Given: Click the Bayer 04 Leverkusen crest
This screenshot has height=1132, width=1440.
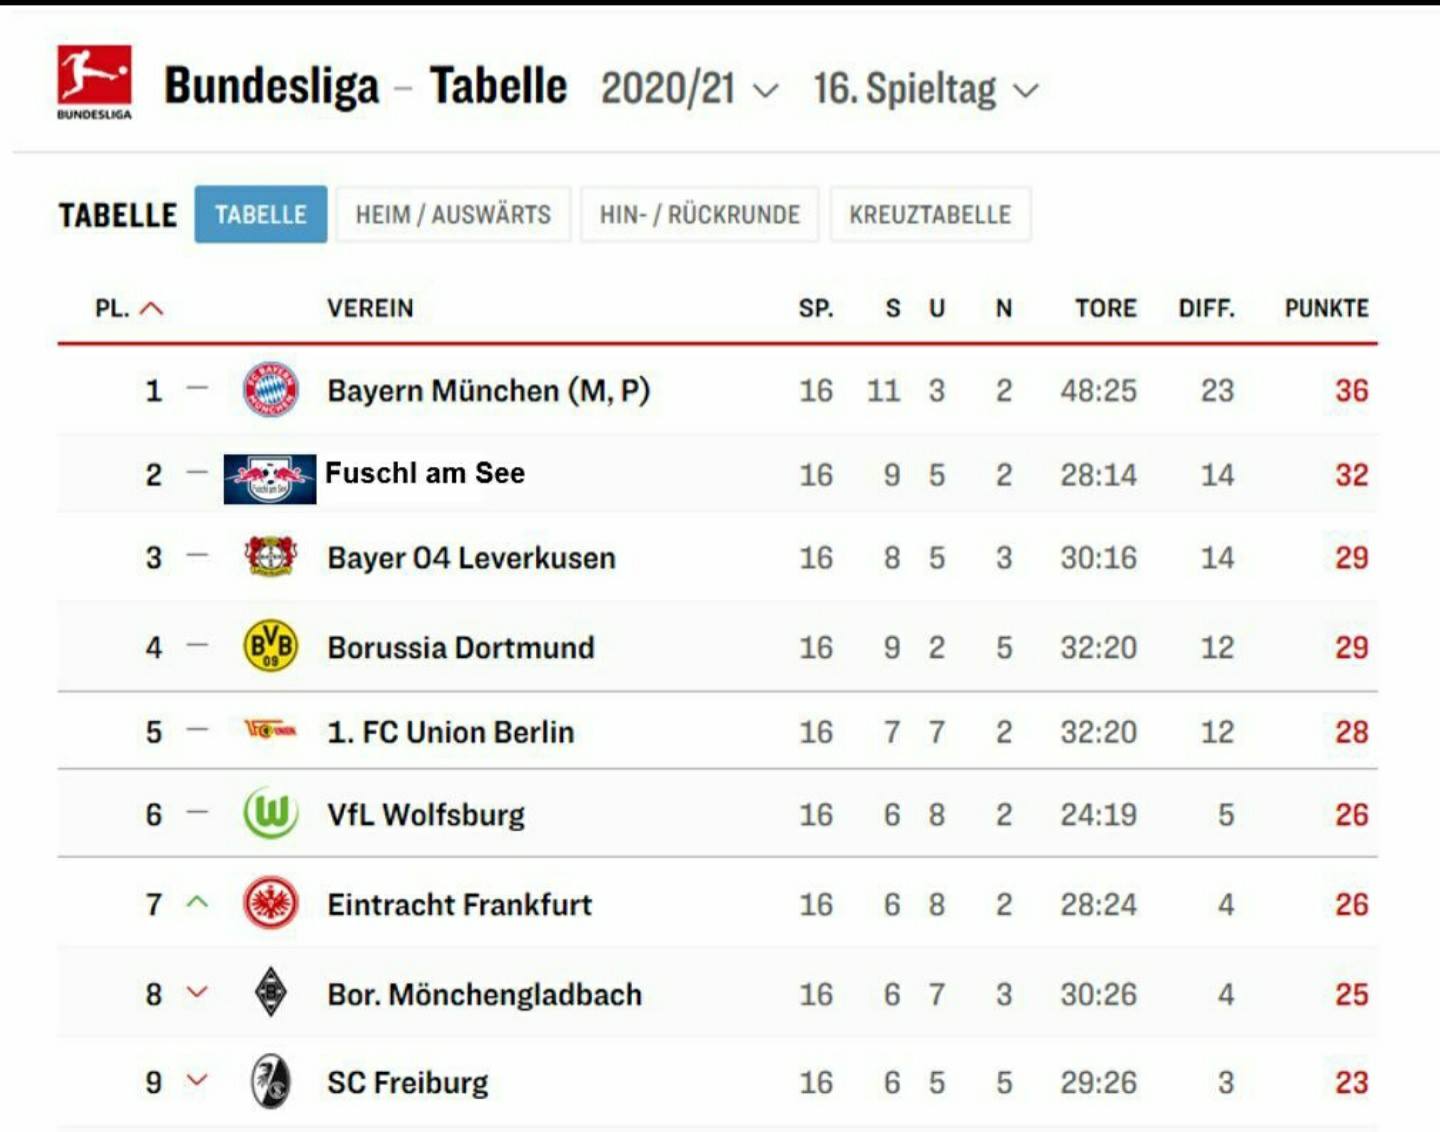Looking at the screenshot, I should pos(270,556).
